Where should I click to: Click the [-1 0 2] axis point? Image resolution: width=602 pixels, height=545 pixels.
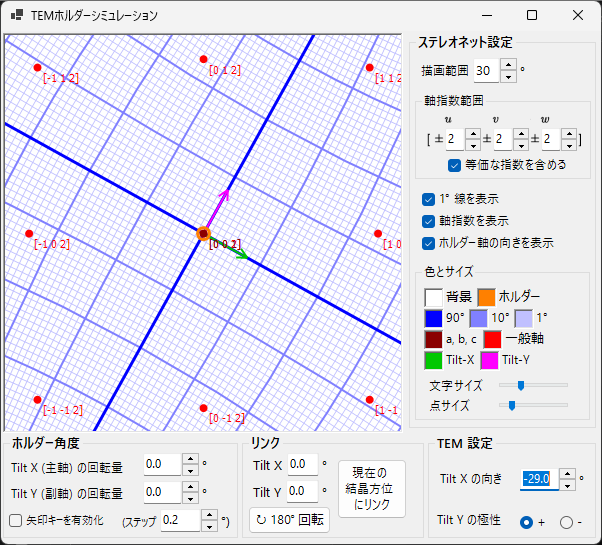(29, 233)
